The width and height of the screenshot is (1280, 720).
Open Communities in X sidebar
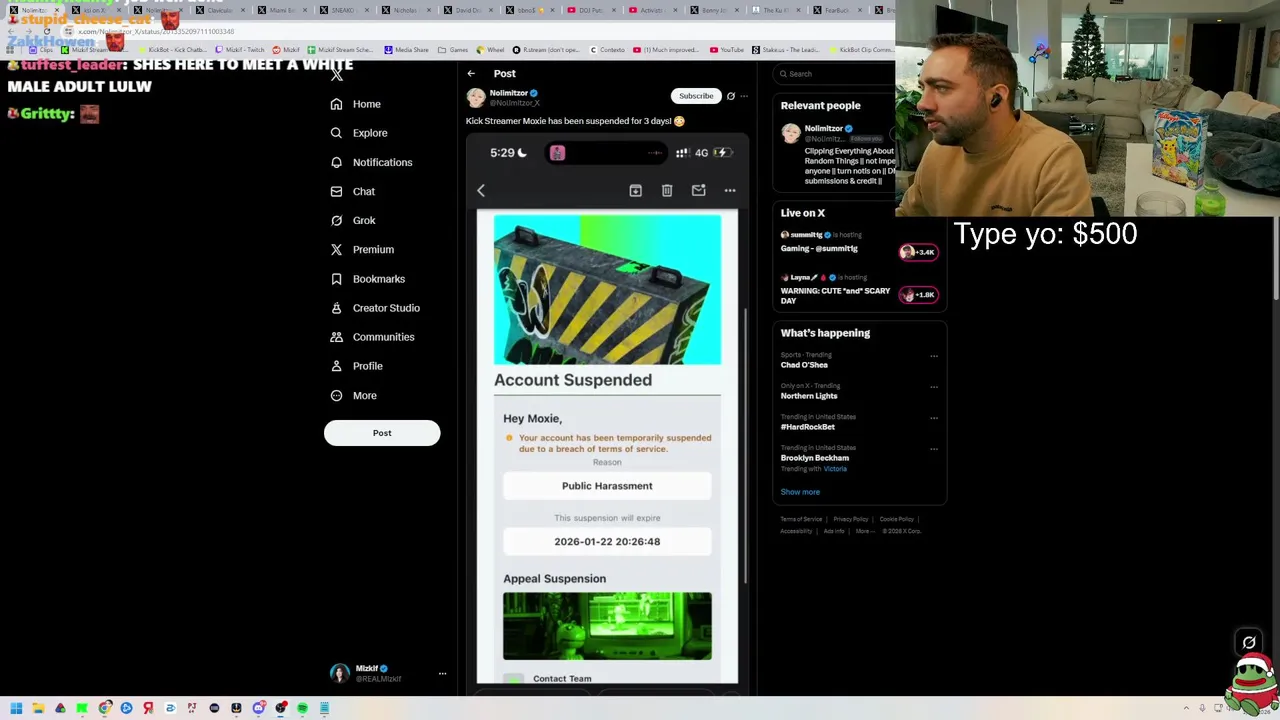[372, 337]
